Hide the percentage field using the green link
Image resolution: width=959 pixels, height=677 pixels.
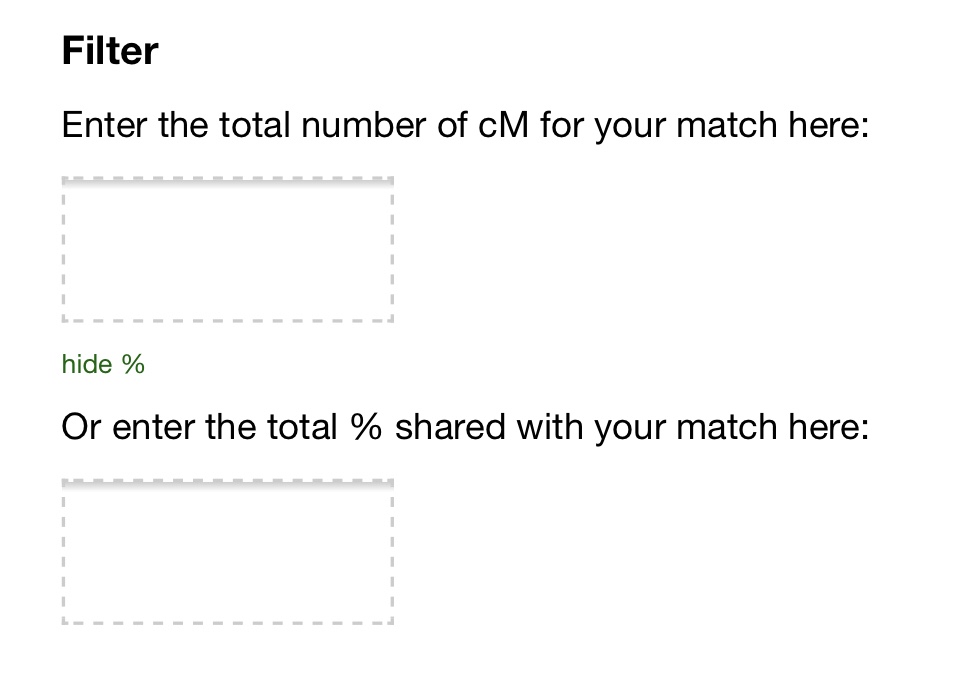click(103, 365)
